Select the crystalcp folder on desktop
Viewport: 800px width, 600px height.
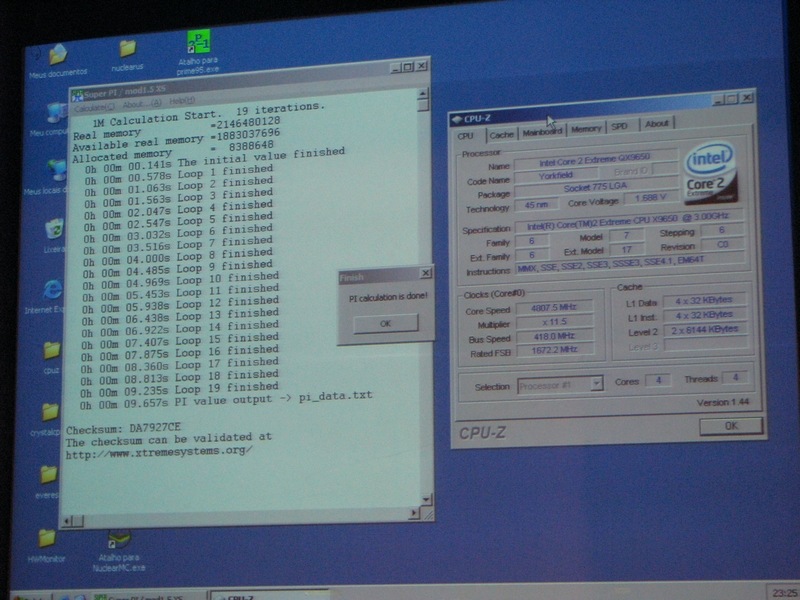coord(50,411)
